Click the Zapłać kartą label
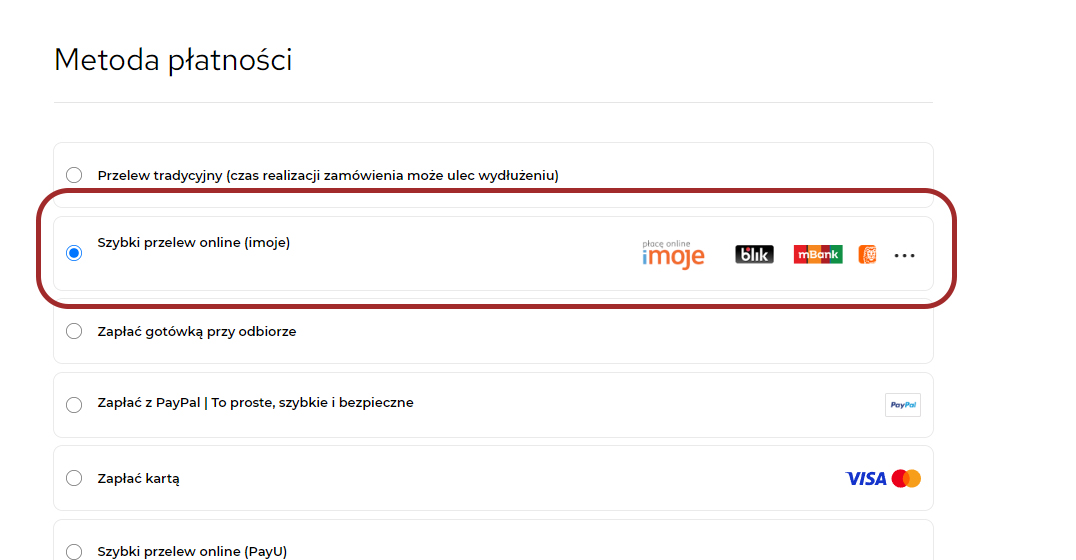The image size is (1076, 560). tap(139, 479)
